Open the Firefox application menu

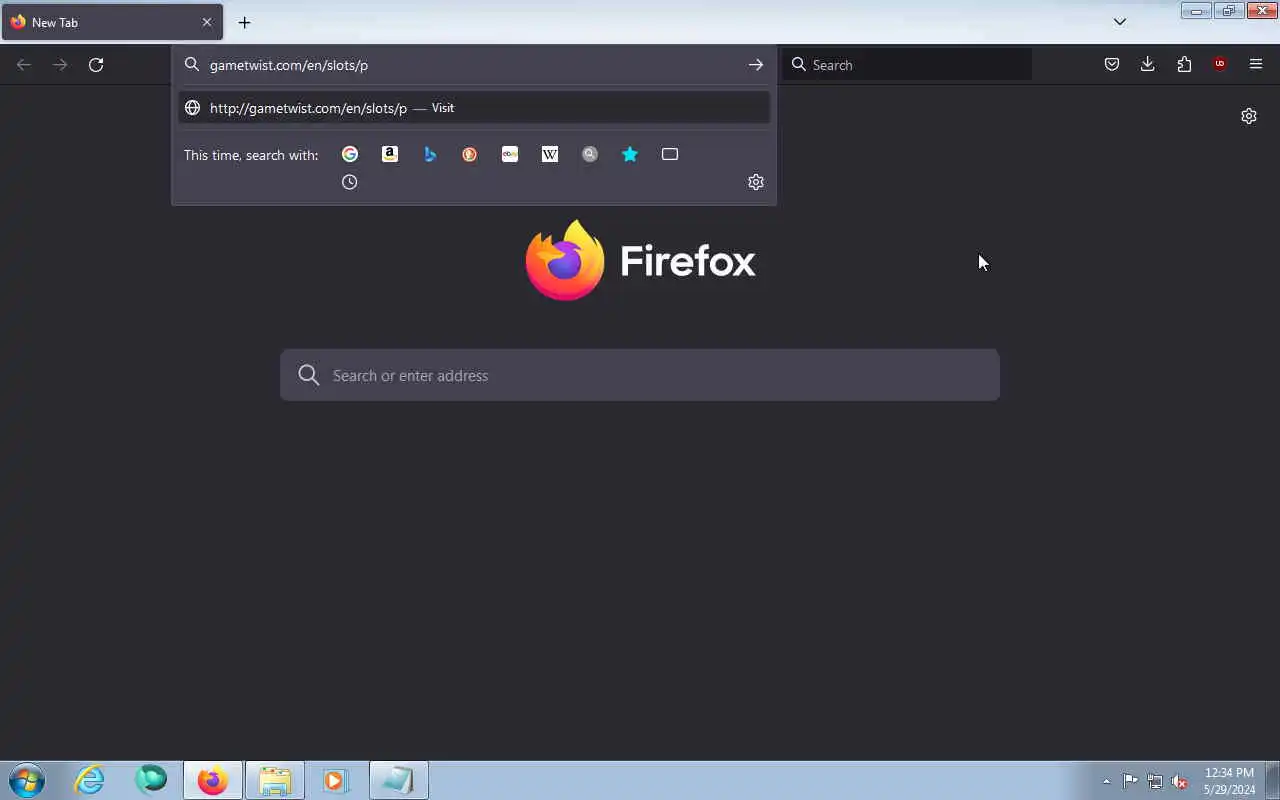point(1256,65)
